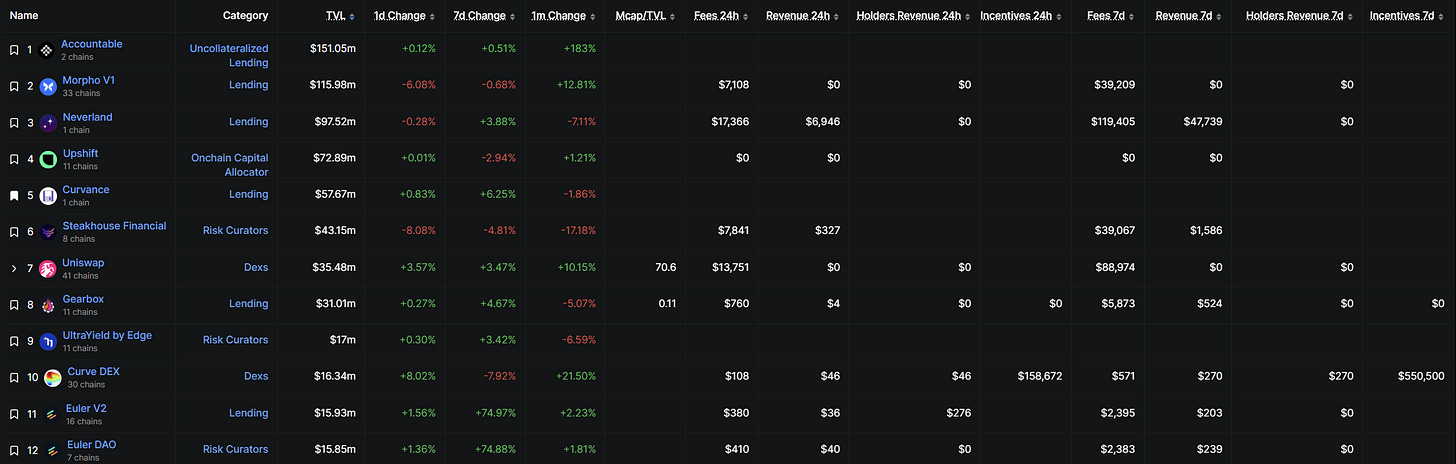The height and width of the screenshot is (464, 1456).
Task: Open the Uncollateralized Lending category link
Action: pos(229,55)
